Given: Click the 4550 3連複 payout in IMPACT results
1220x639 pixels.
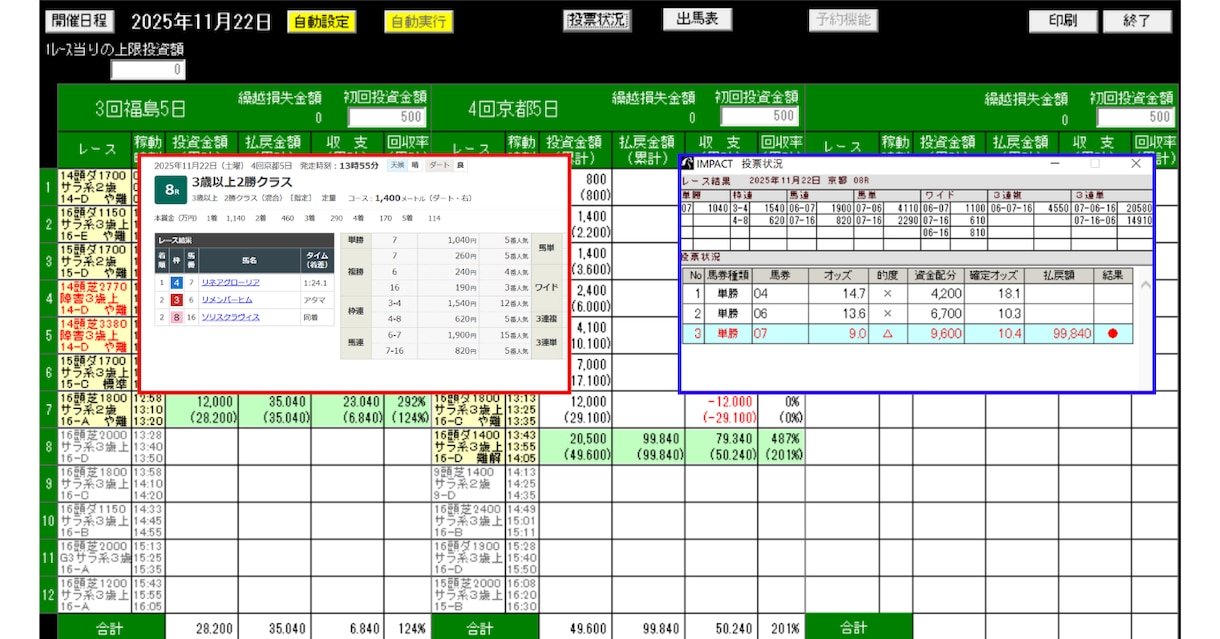Looking at the screenshot, I should [x=1058, y=207].
